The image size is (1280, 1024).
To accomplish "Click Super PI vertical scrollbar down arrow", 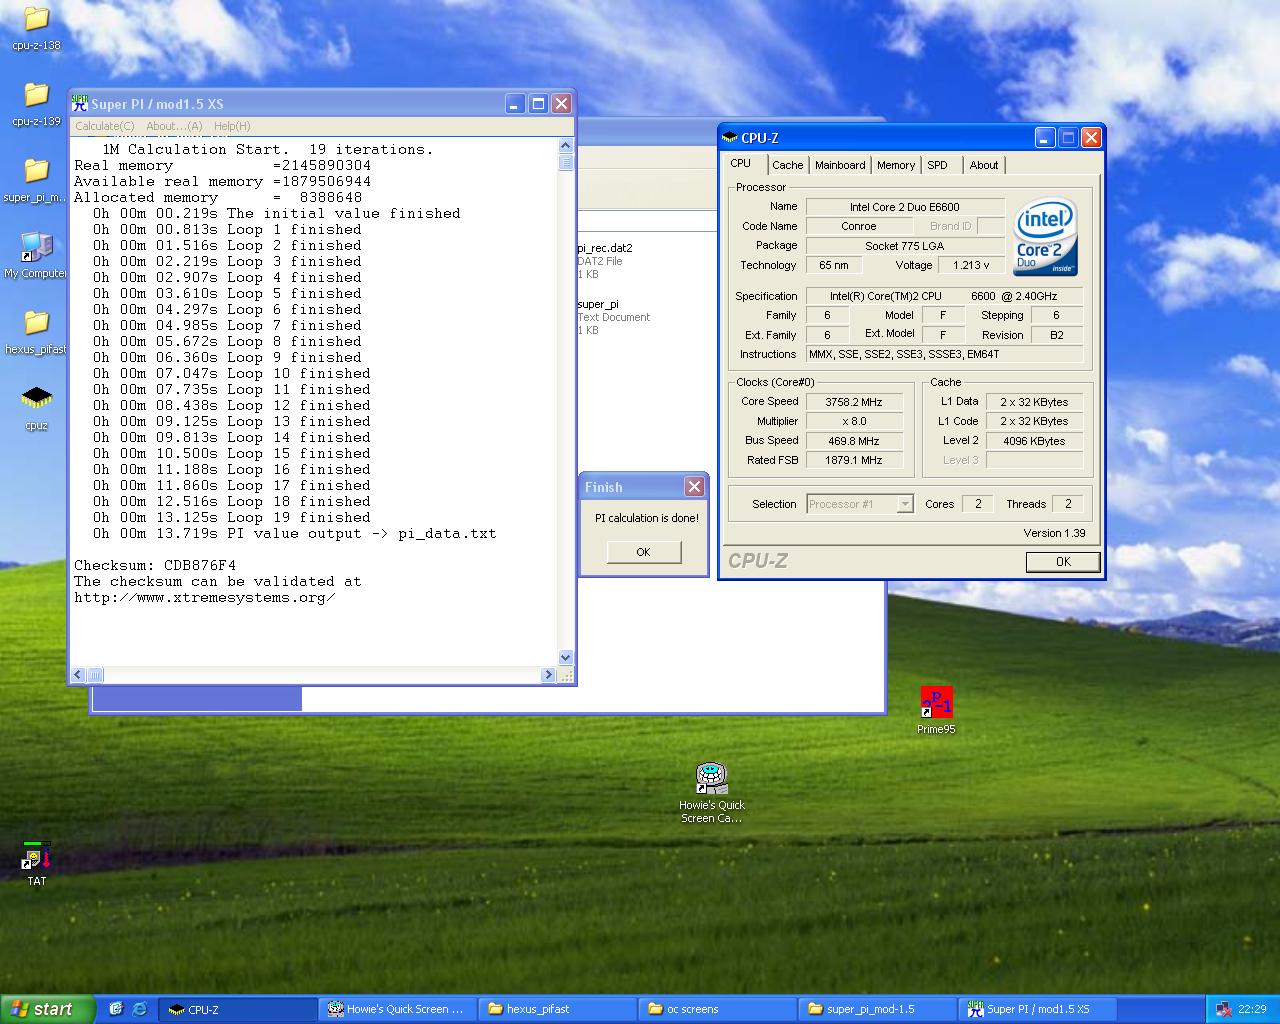I will (x=566, y=658).
